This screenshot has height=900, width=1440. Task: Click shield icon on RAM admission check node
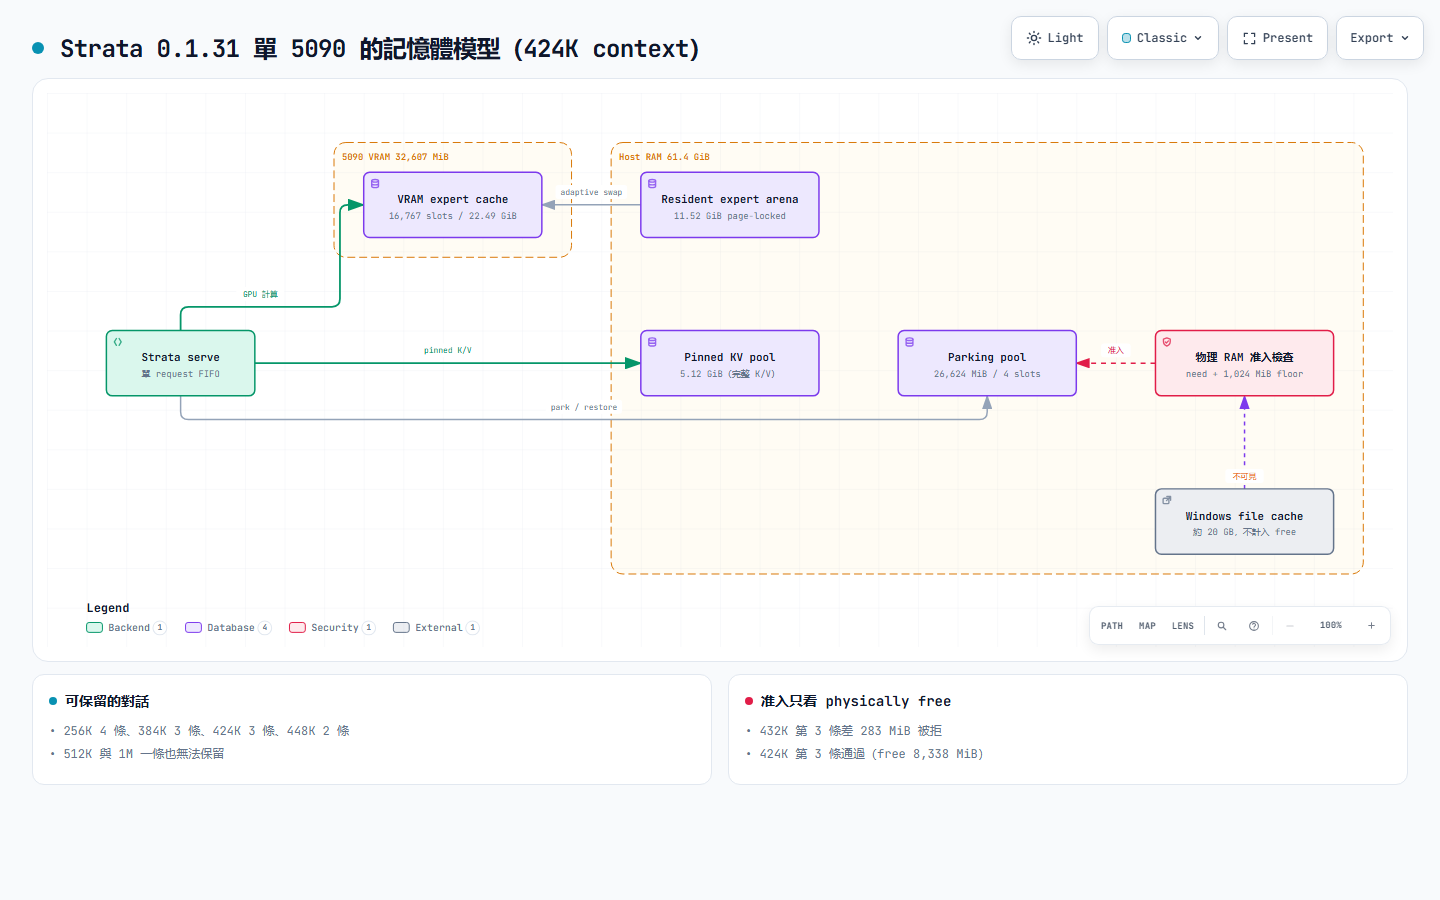pos(1166,342)
